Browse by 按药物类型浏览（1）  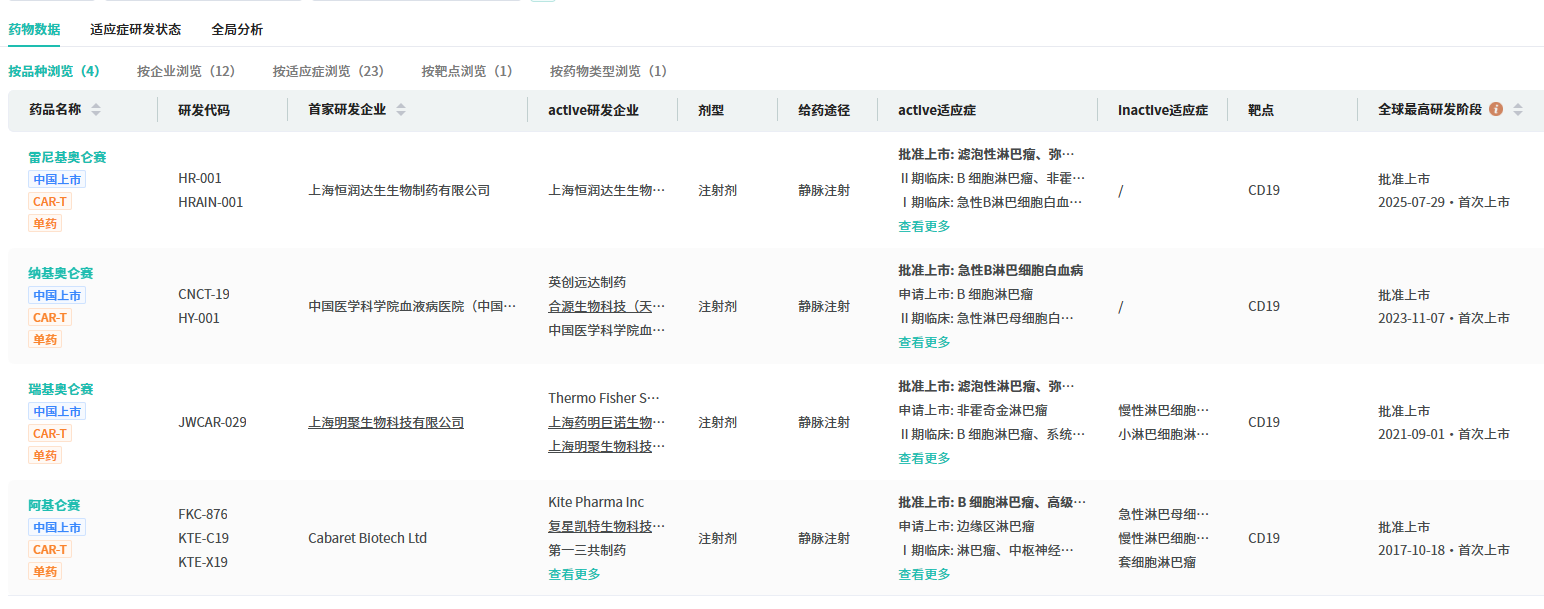608,71
